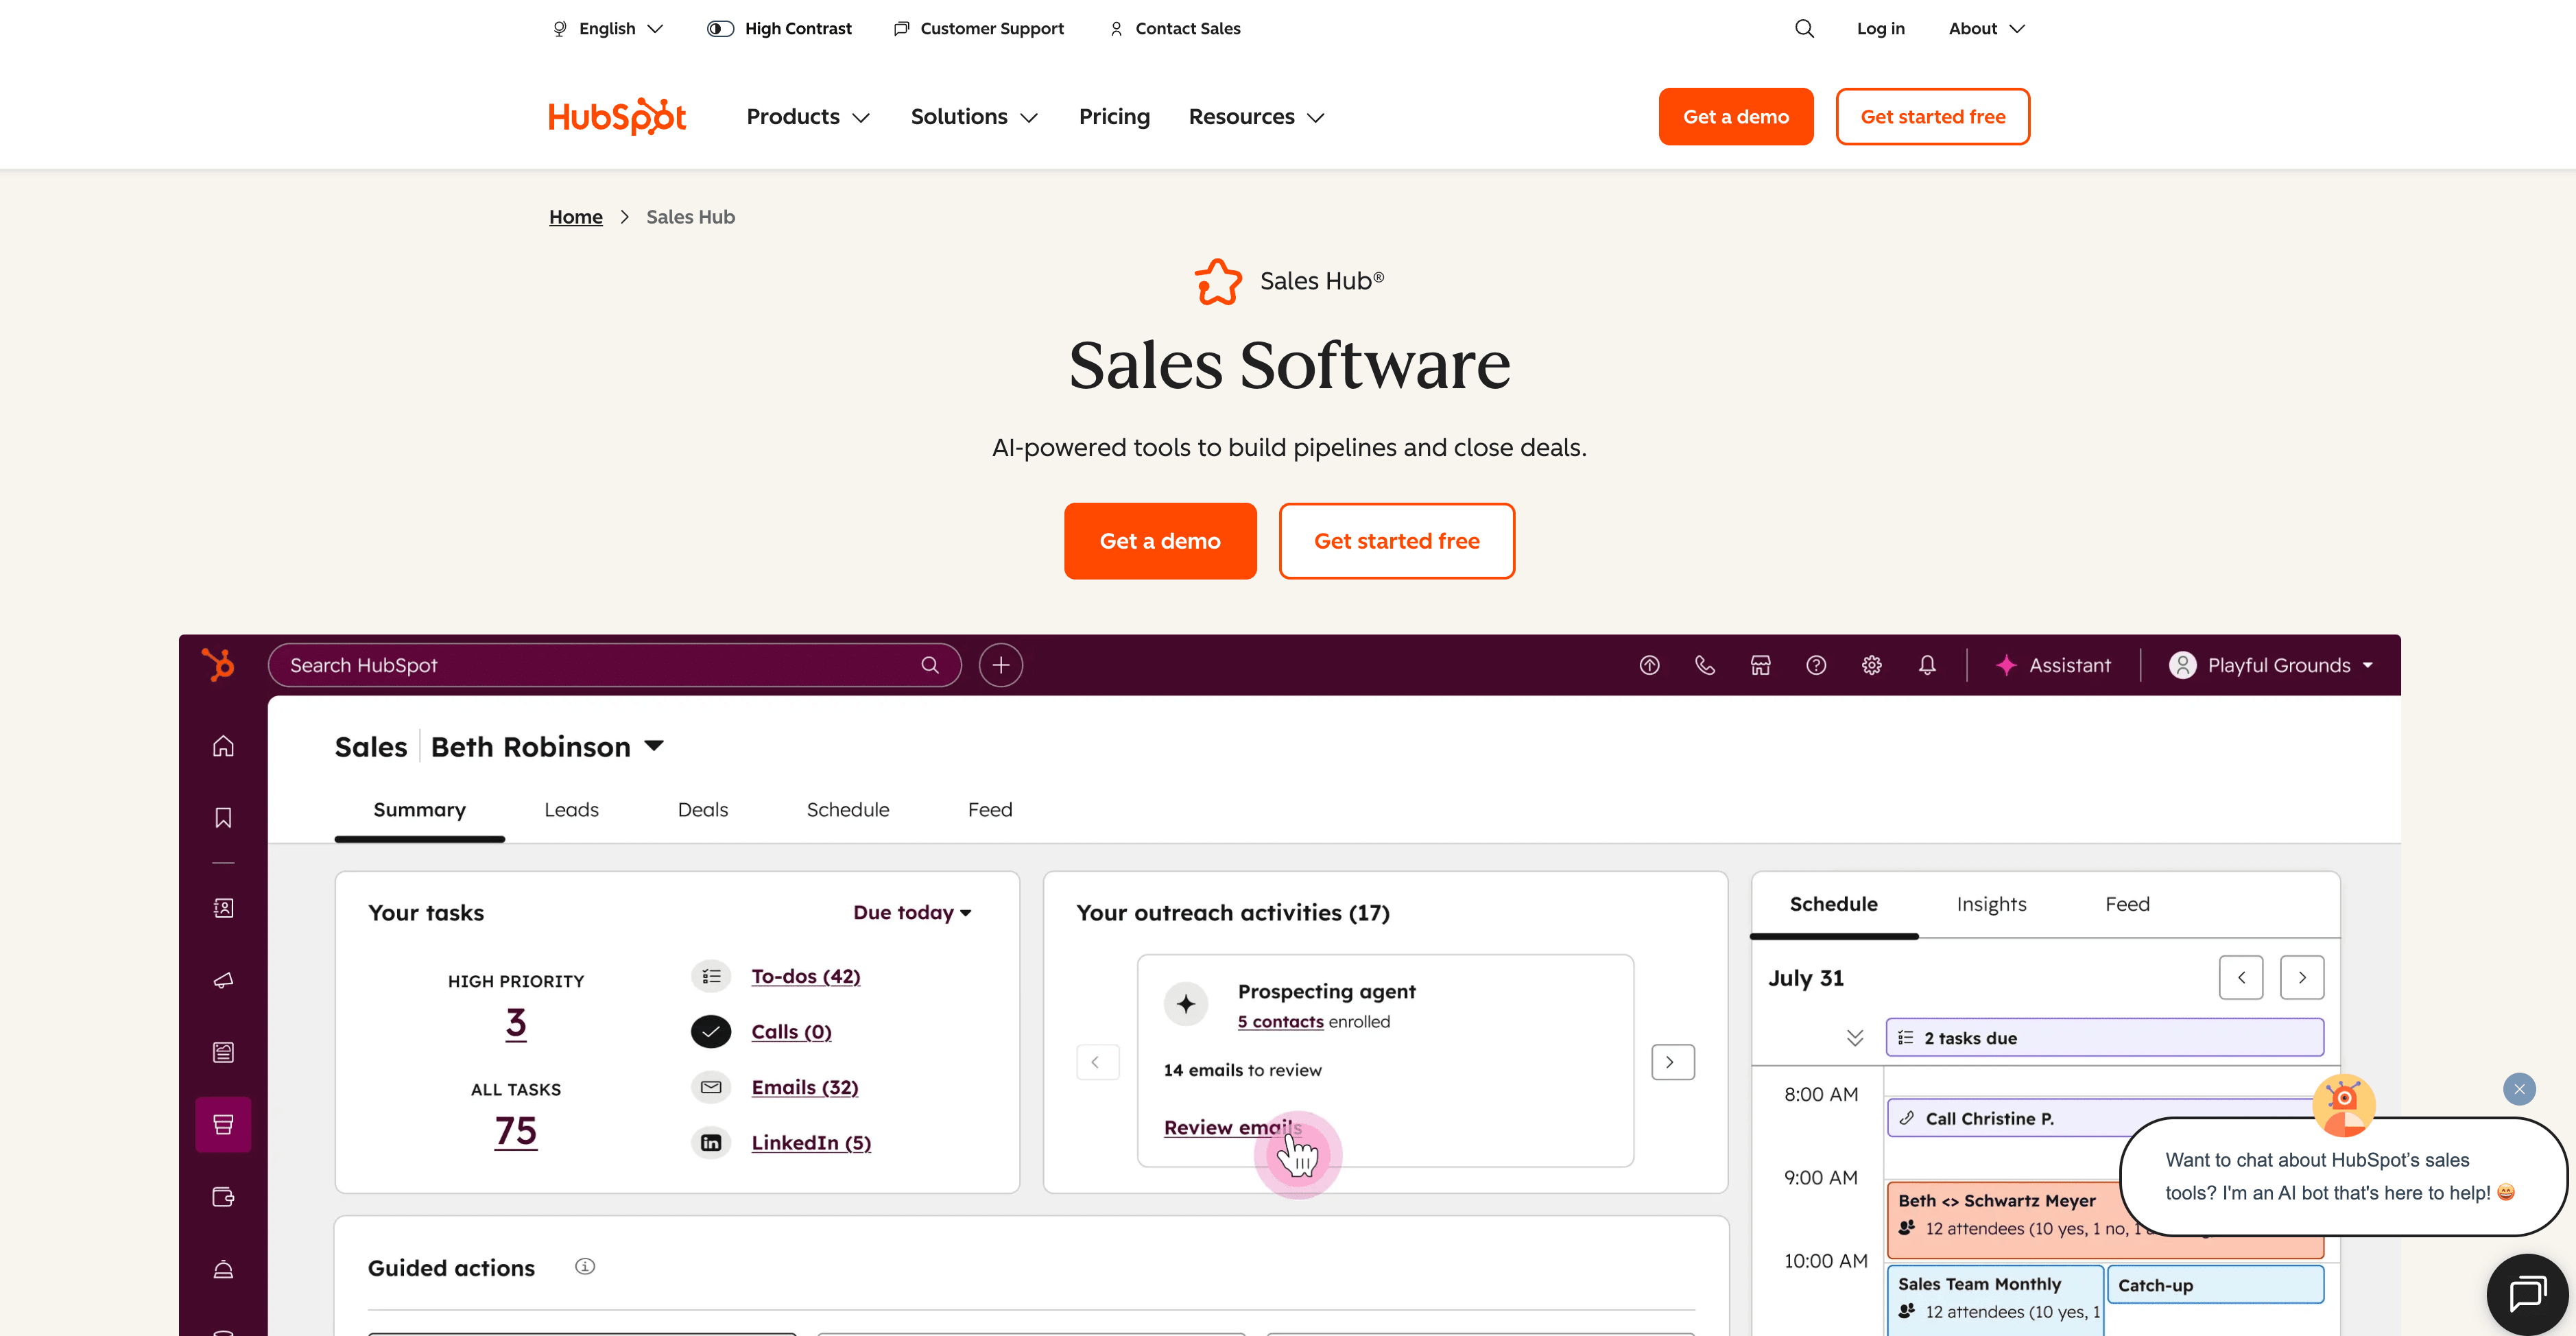Open the commerce wallet icon in the sidebar
This screenshot has width=2576, height=1336.
click(223, 1197)
